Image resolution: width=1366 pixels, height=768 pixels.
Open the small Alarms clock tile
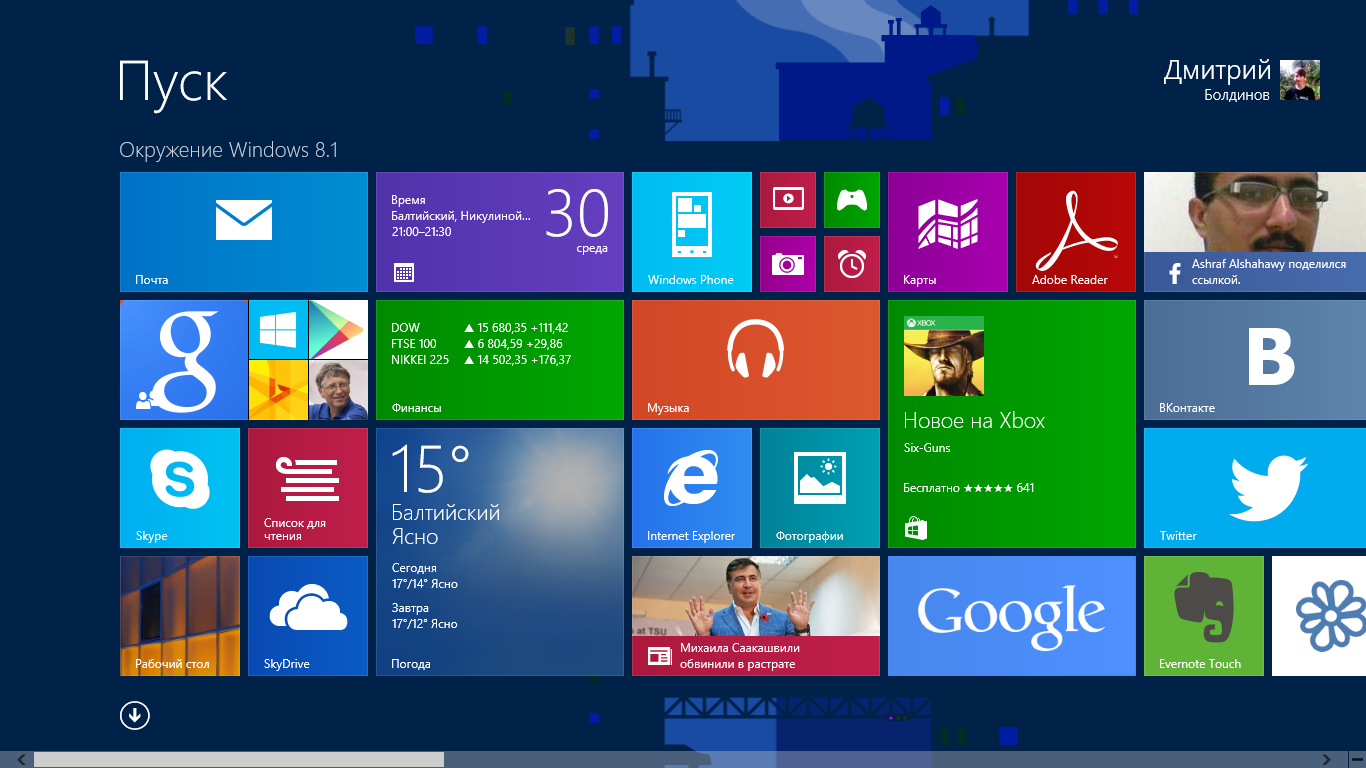click(852, 264)
